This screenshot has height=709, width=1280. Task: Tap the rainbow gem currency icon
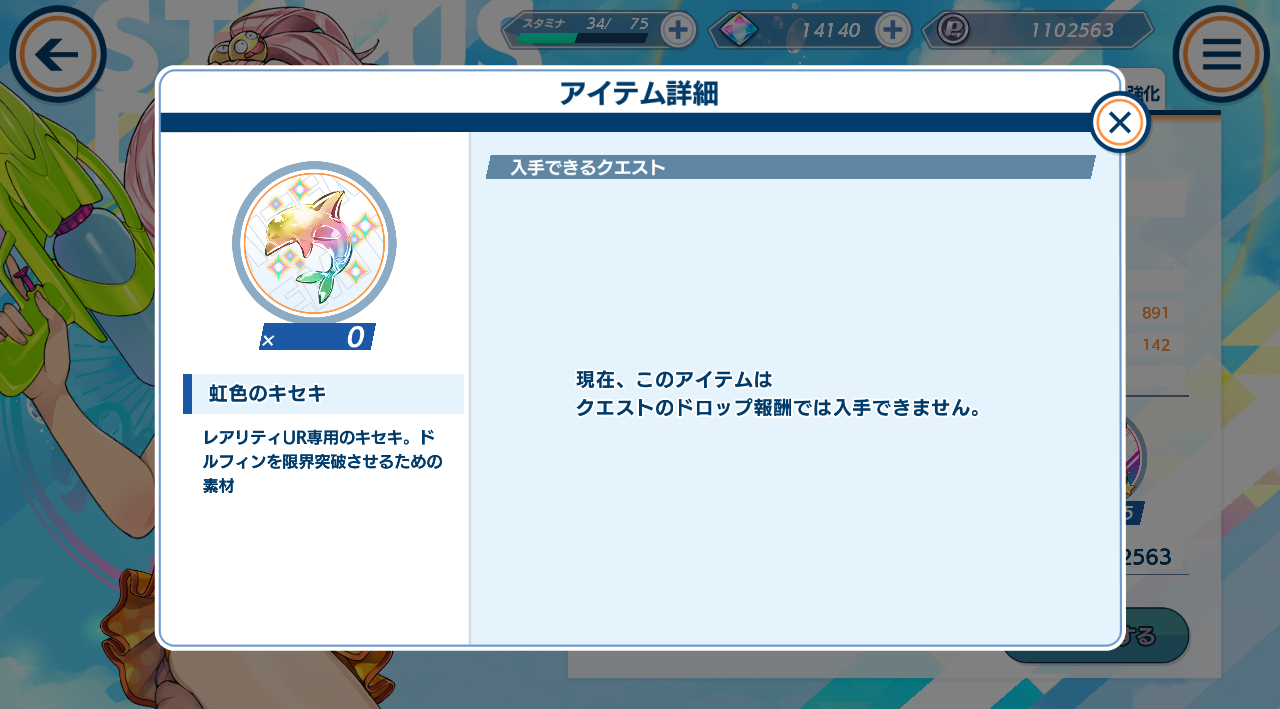[740, 30]
